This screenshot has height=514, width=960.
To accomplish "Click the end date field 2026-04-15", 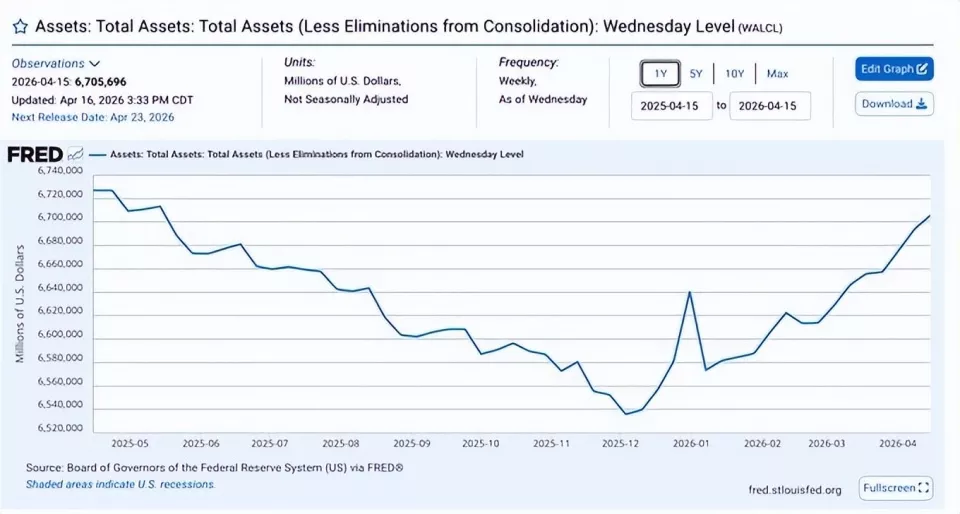I will pos(769,105).
